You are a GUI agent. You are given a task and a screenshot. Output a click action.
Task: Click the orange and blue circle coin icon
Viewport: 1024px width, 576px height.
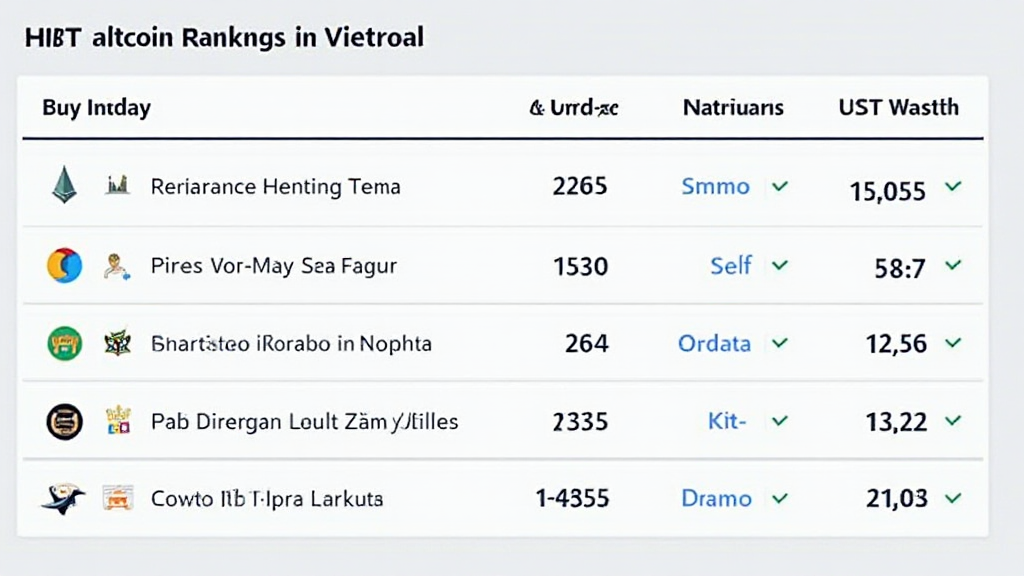pyautogui.click(x=64, y=265)
